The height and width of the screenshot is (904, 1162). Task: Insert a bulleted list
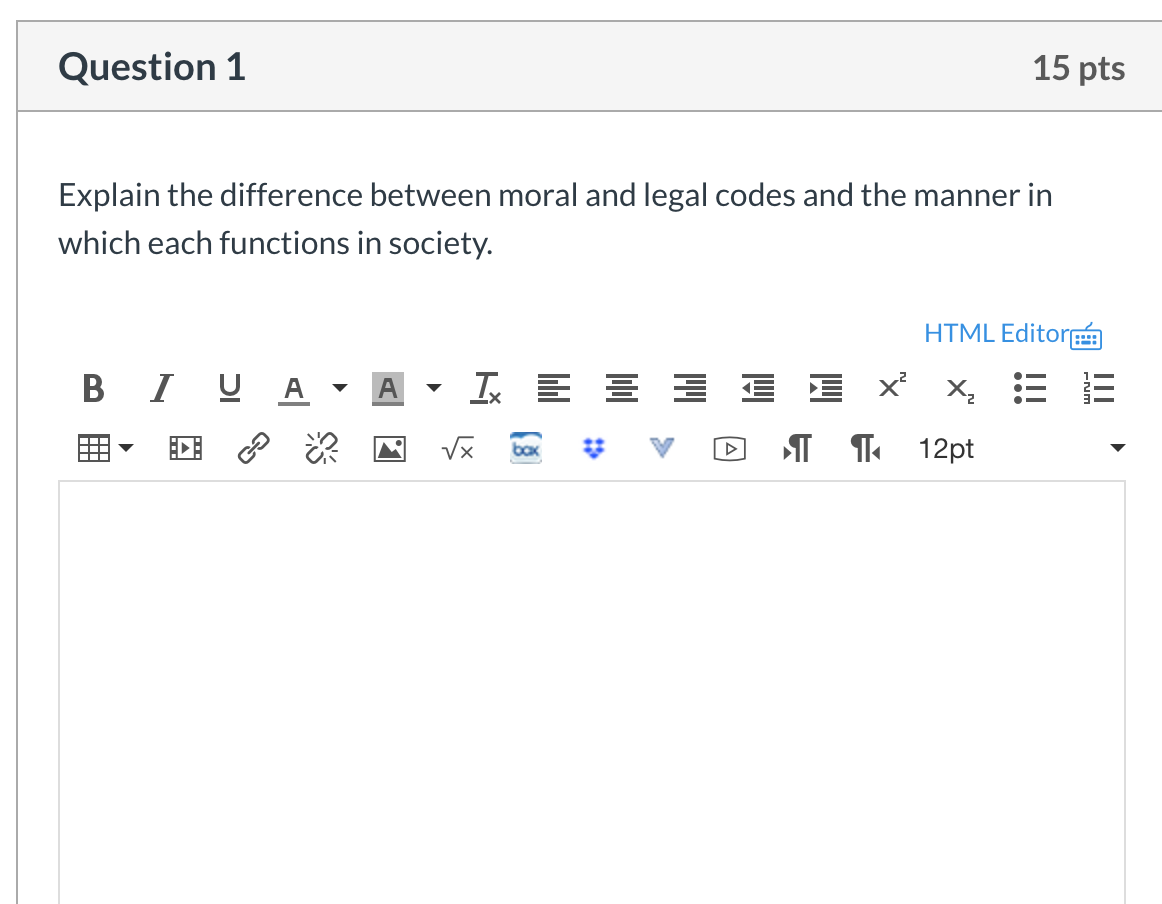pos(1027,389)
